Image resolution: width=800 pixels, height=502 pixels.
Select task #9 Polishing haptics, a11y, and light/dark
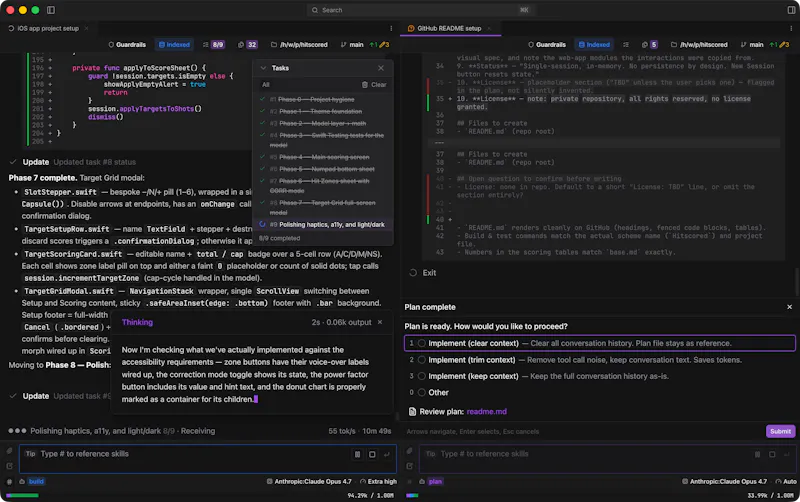[x=324, y=224]
